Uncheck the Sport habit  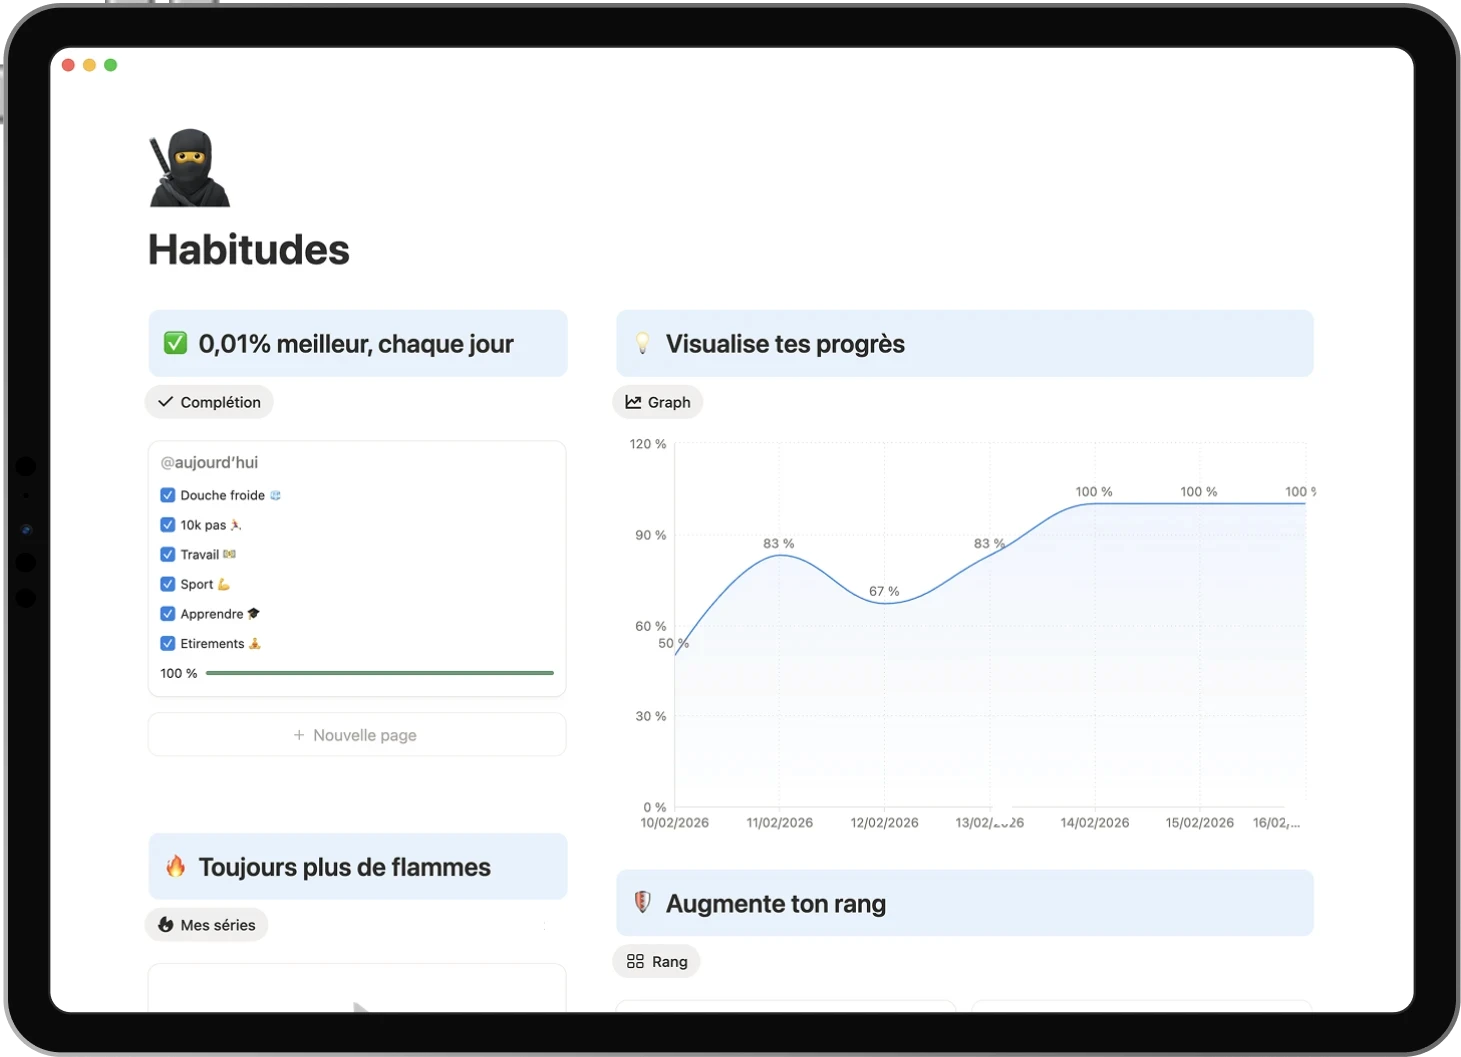(x=168, y=584)
